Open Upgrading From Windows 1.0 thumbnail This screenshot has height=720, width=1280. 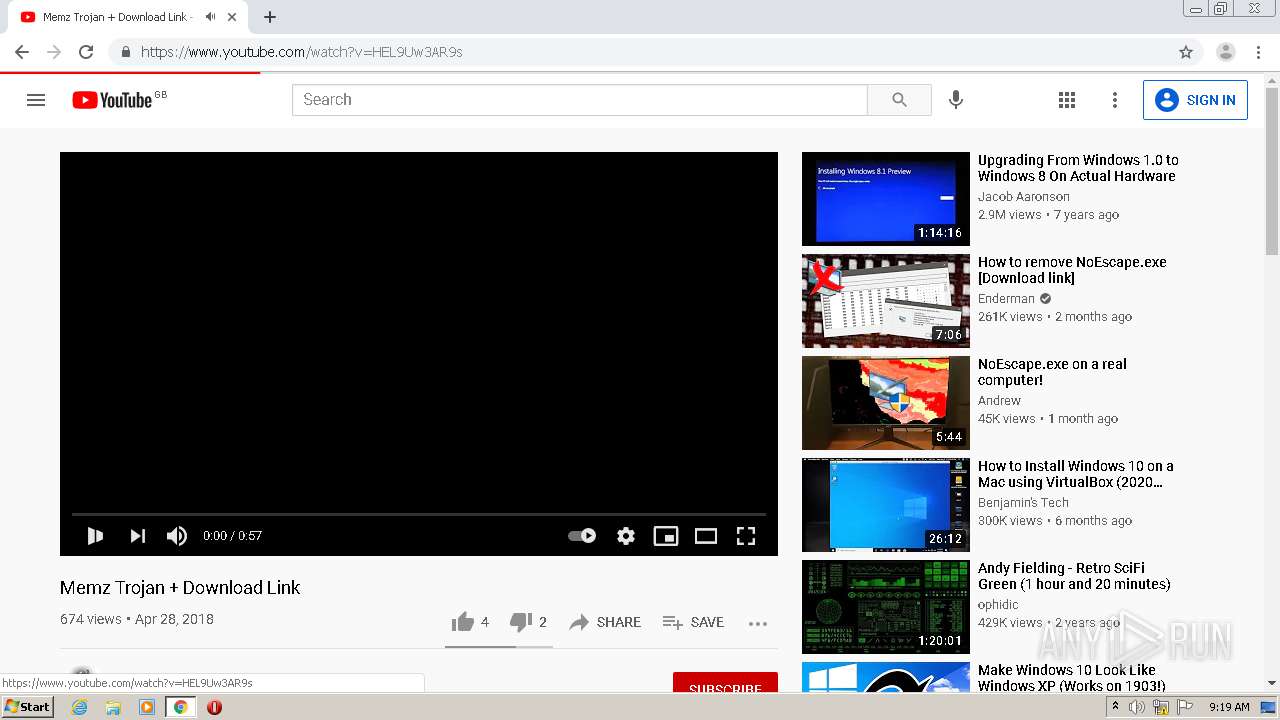click(x=886, y=199)
